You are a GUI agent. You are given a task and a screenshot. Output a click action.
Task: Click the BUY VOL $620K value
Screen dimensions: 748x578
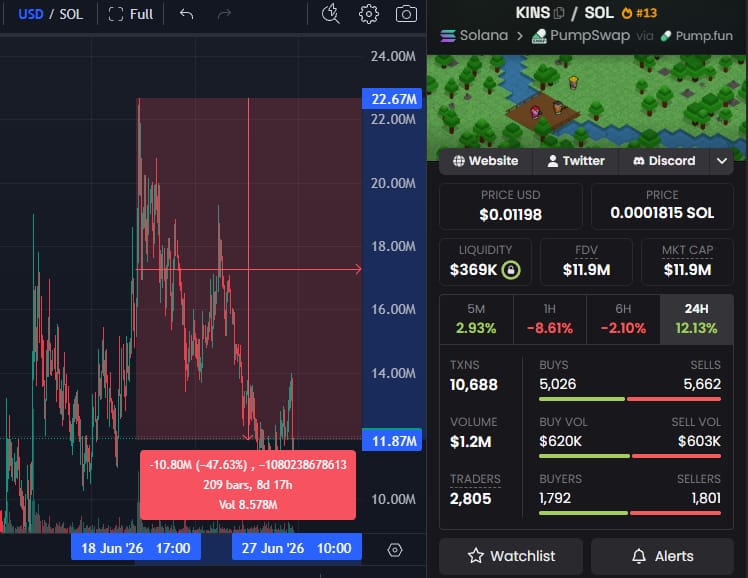click(x=561, y=441)
